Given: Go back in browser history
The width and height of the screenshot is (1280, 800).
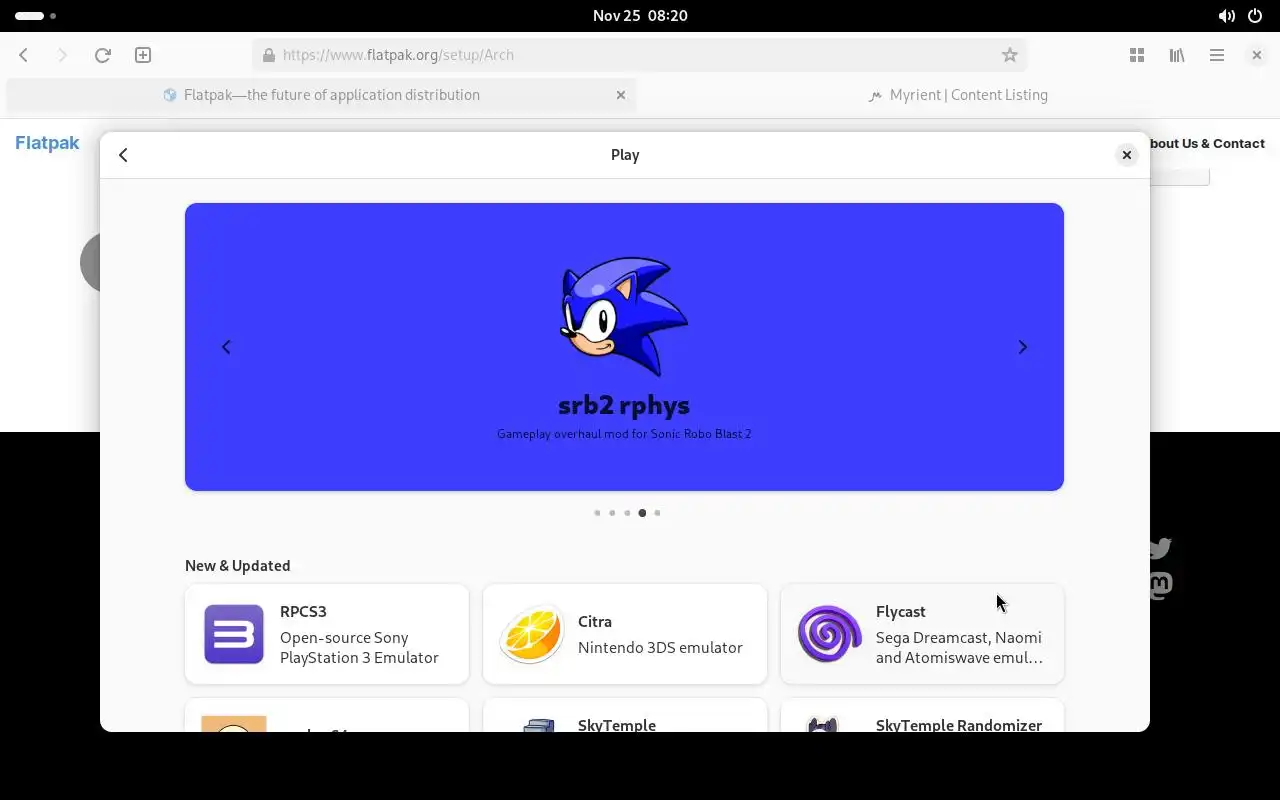Looking at the screenshot, I should (24, 55).
